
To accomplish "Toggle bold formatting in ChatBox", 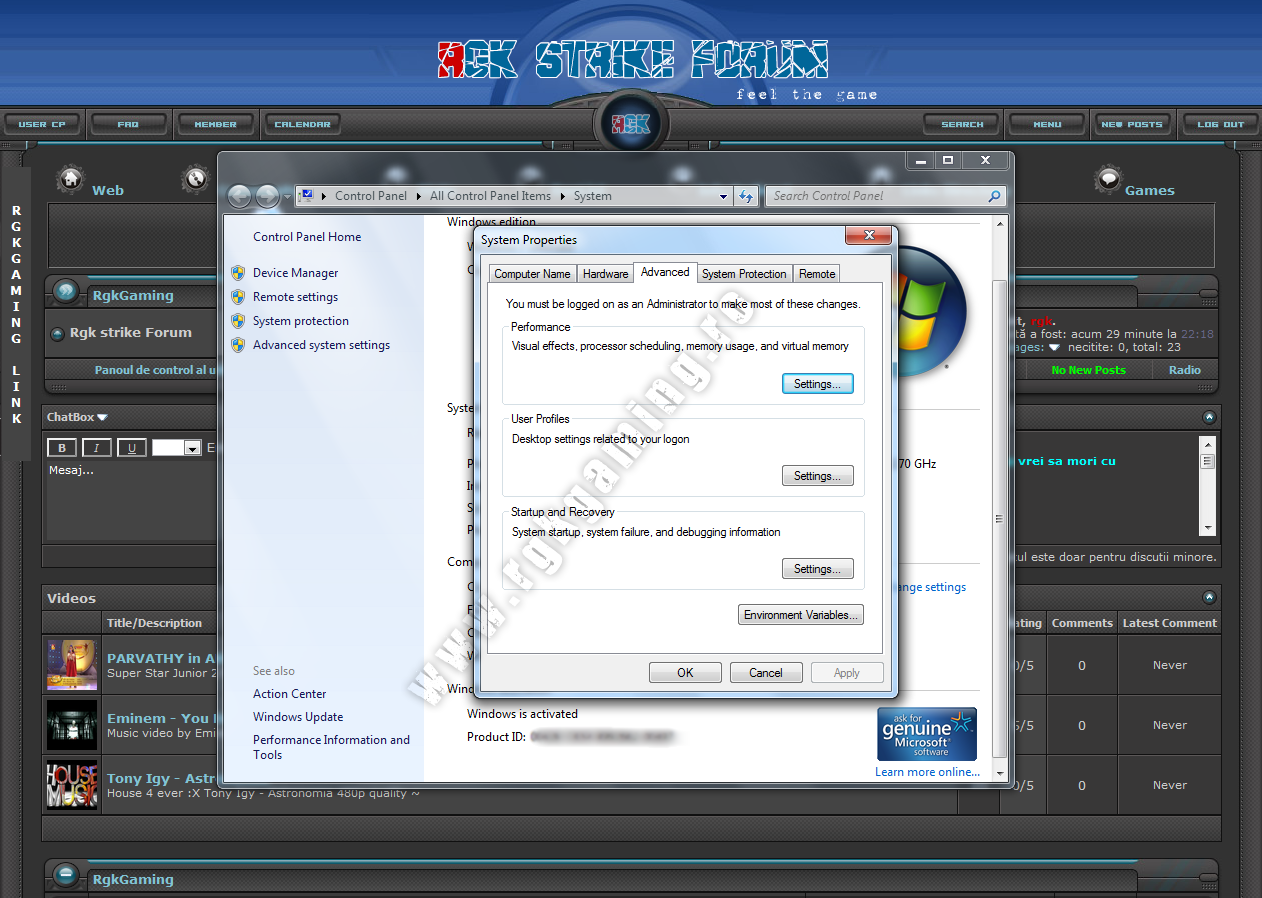I will coord(62,448).
